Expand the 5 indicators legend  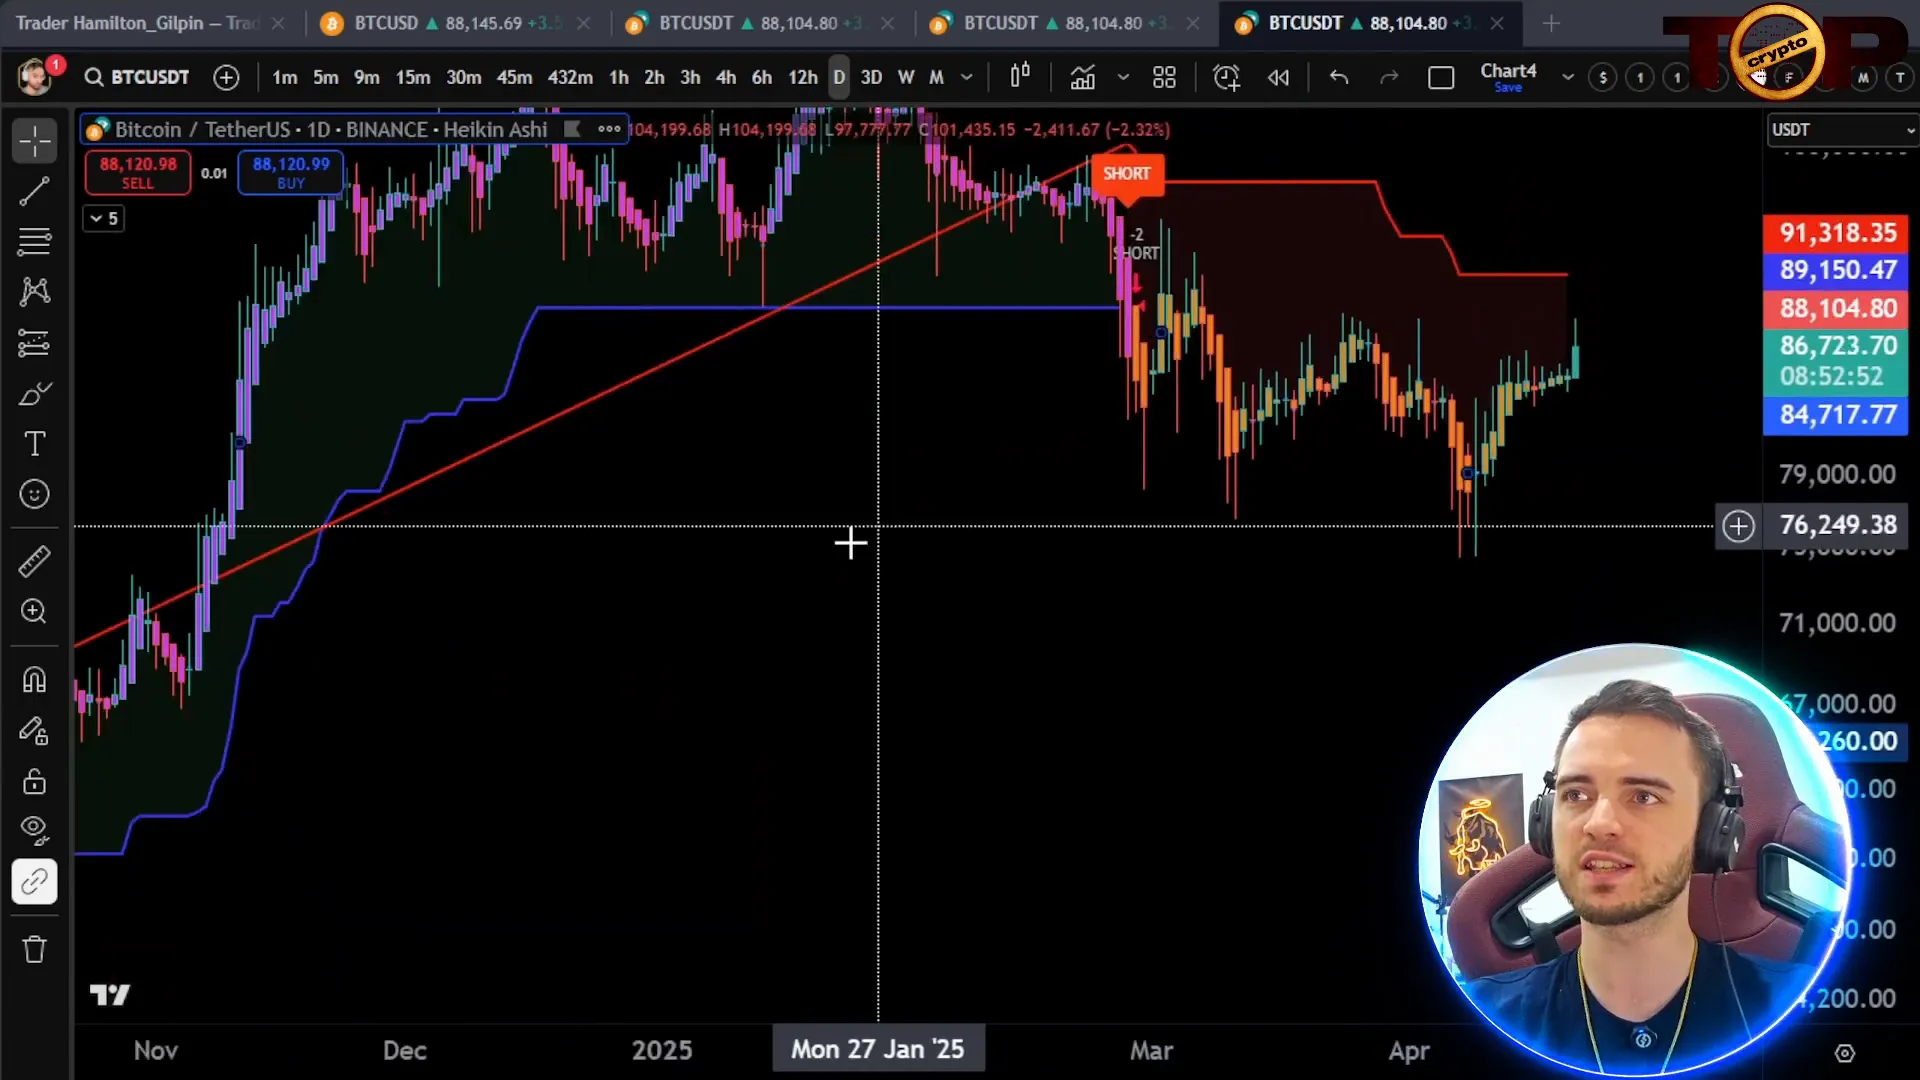pos(103,218)
